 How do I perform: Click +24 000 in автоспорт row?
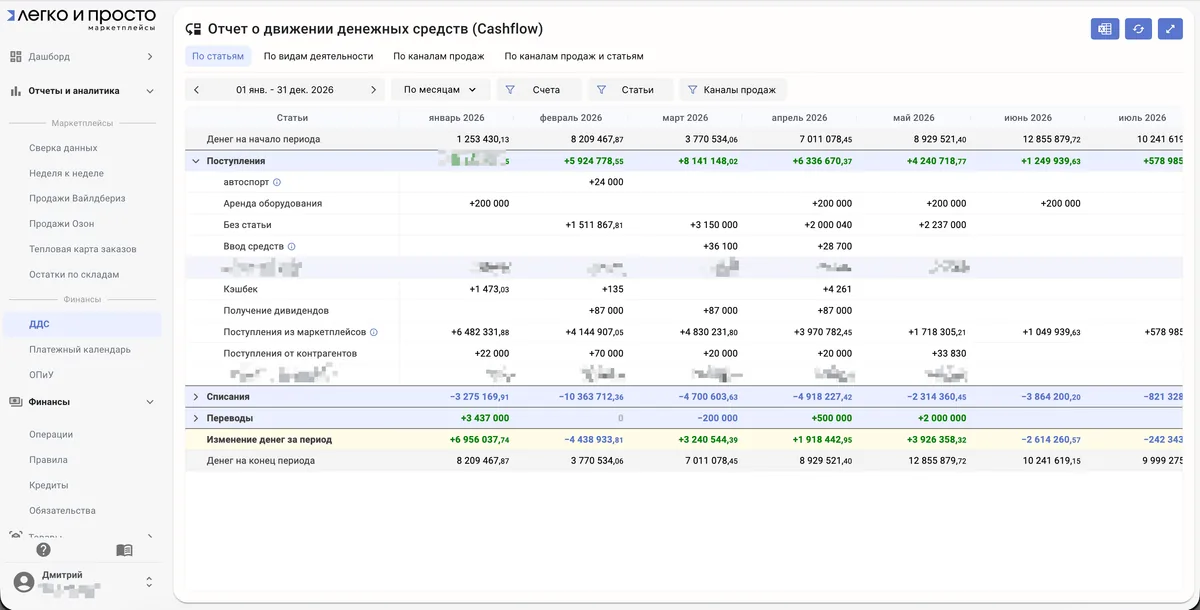pos(606,182)
